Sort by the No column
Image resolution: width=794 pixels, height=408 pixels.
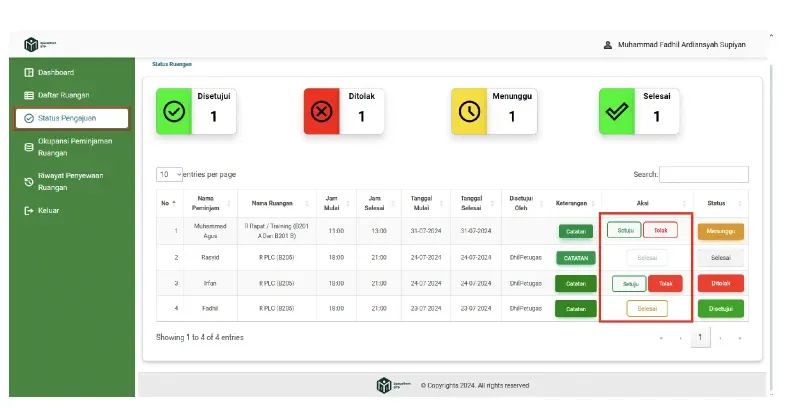pyautogui.click(x=170, y=203)
